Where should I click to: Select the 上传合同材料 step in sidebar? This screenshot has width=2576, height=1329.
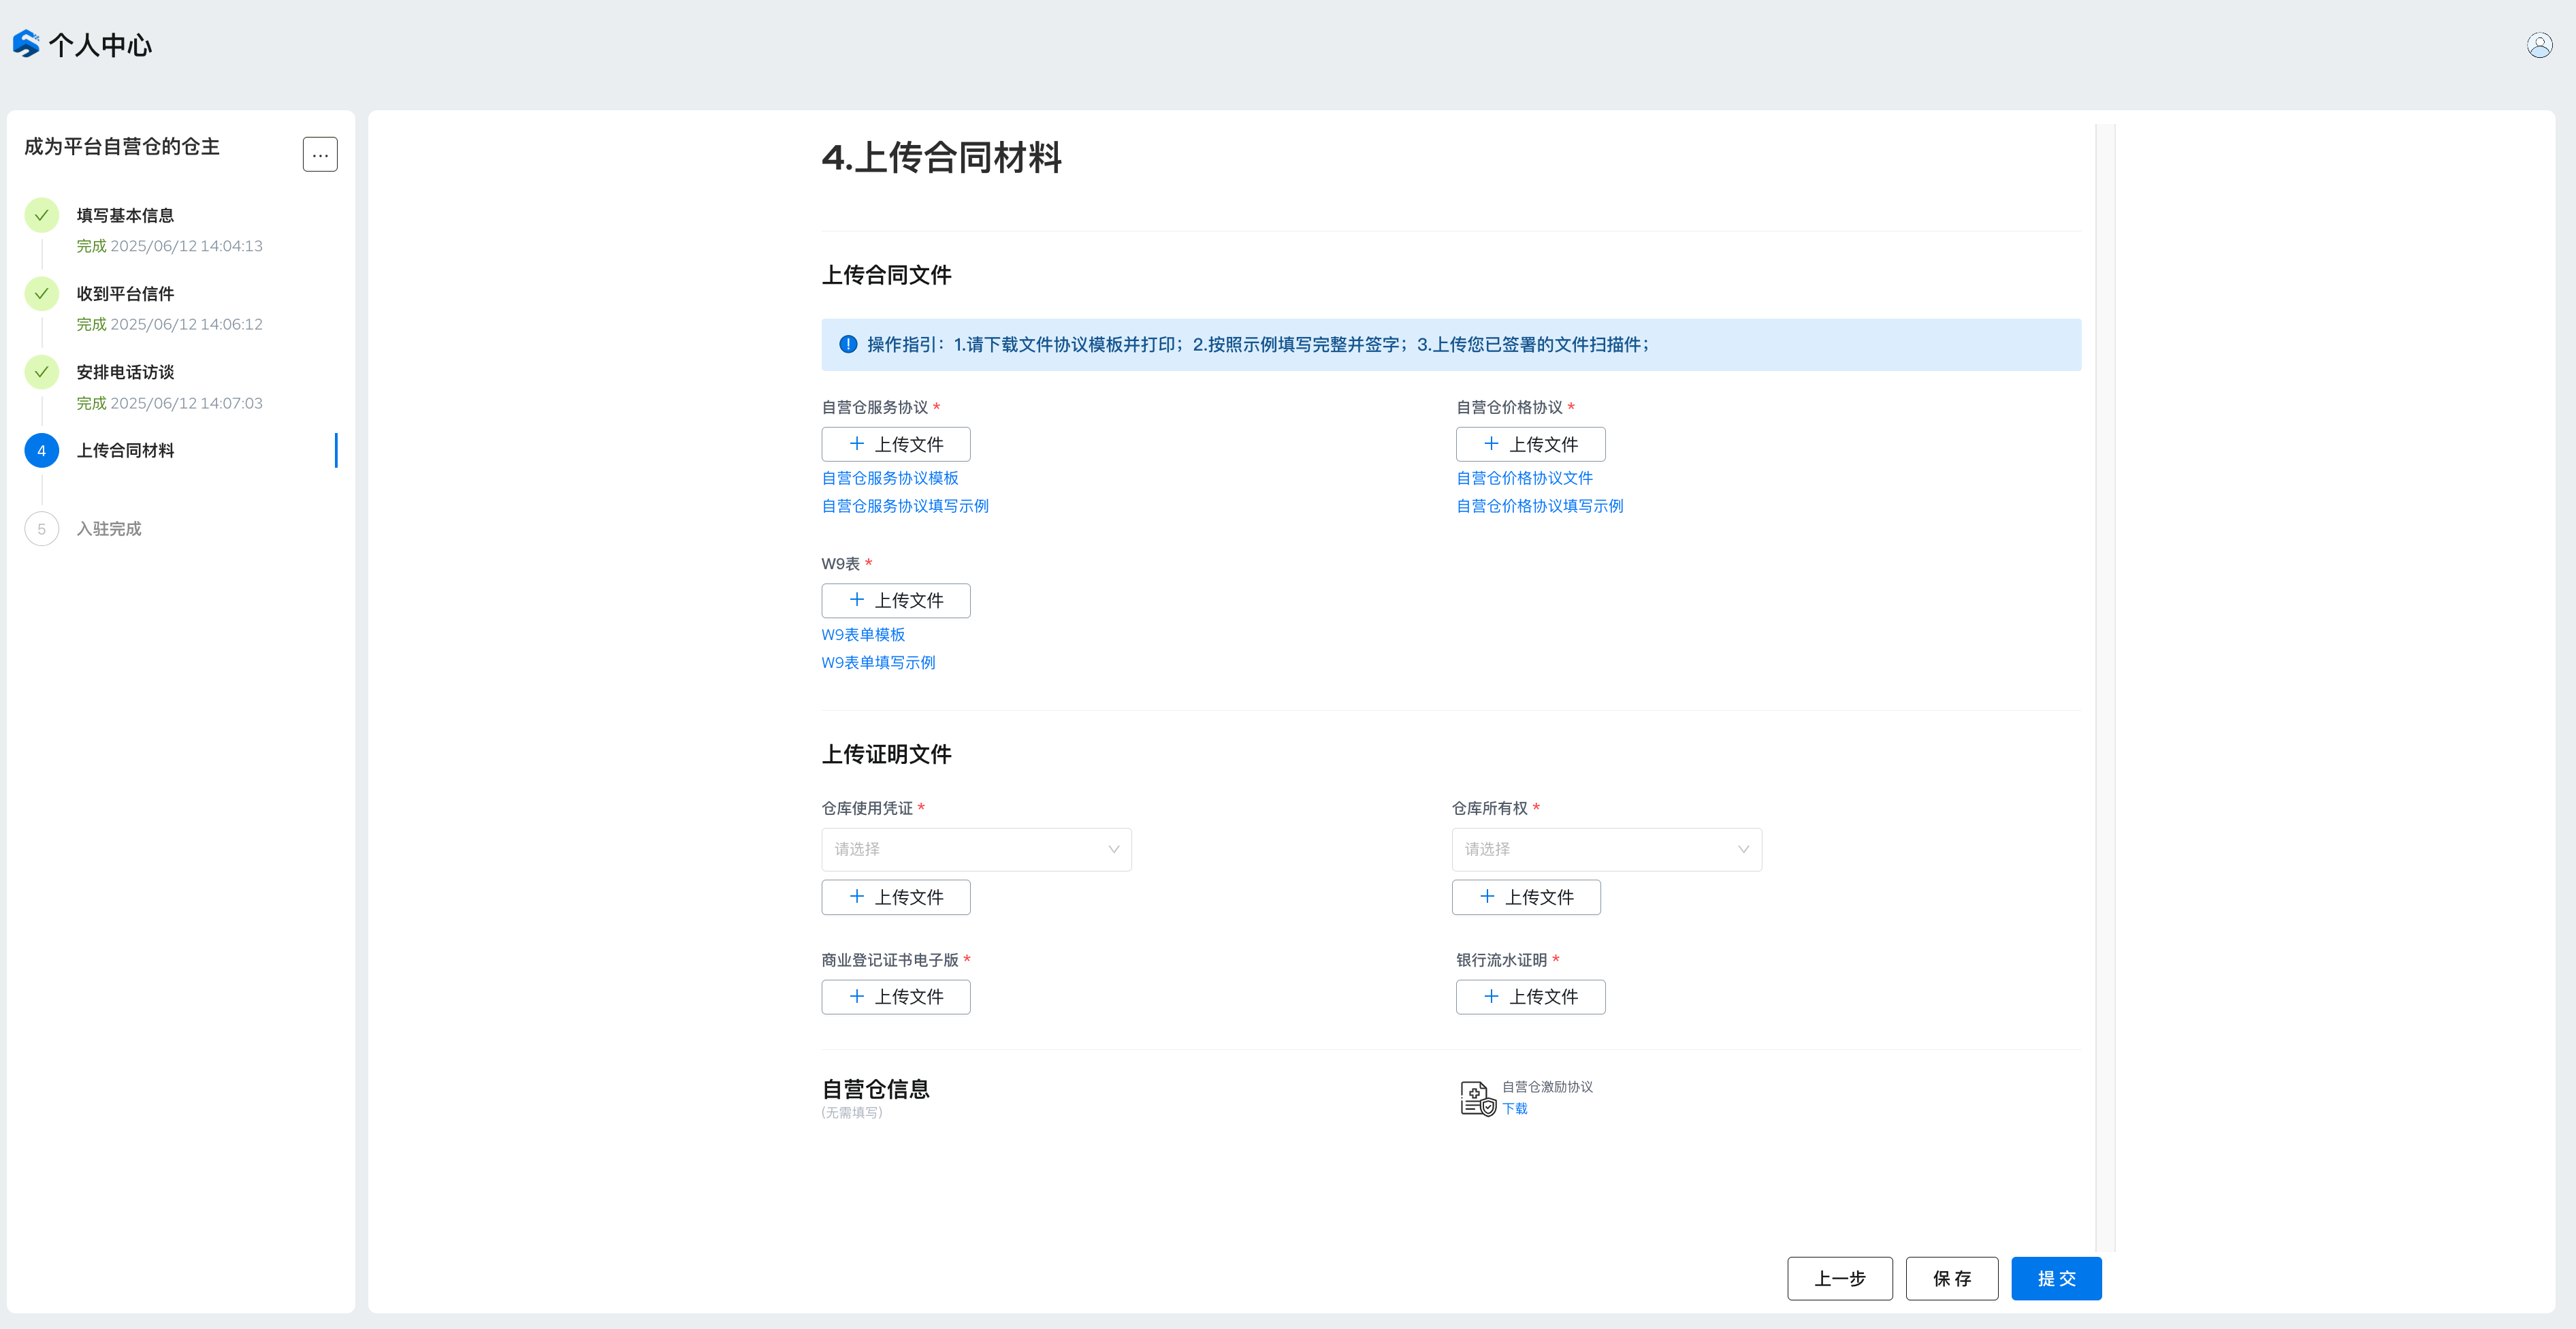pos(125,450)
